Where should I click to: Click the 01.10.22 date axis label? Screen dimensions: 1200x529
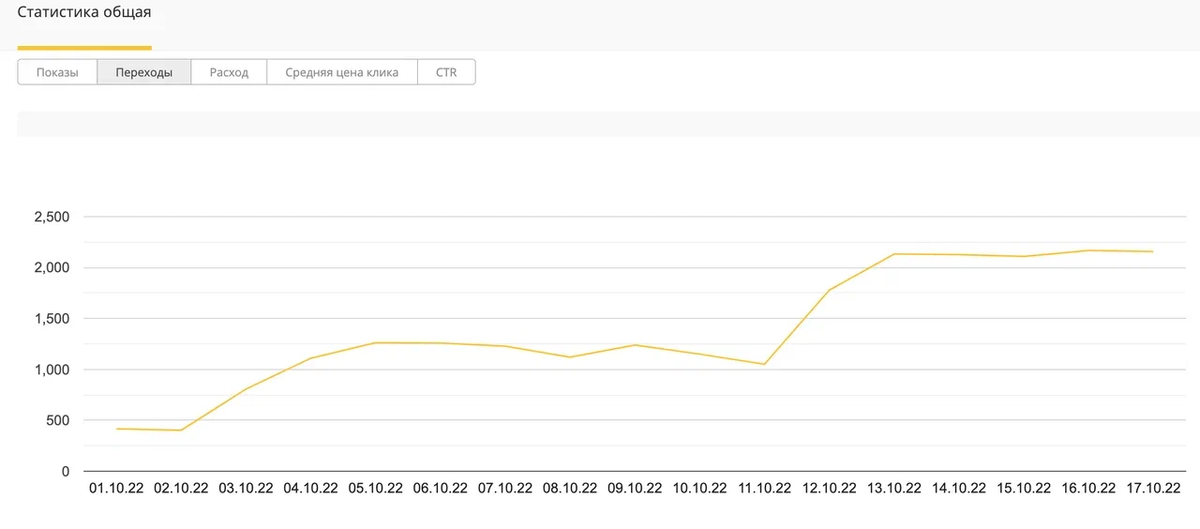click(116, 489)
